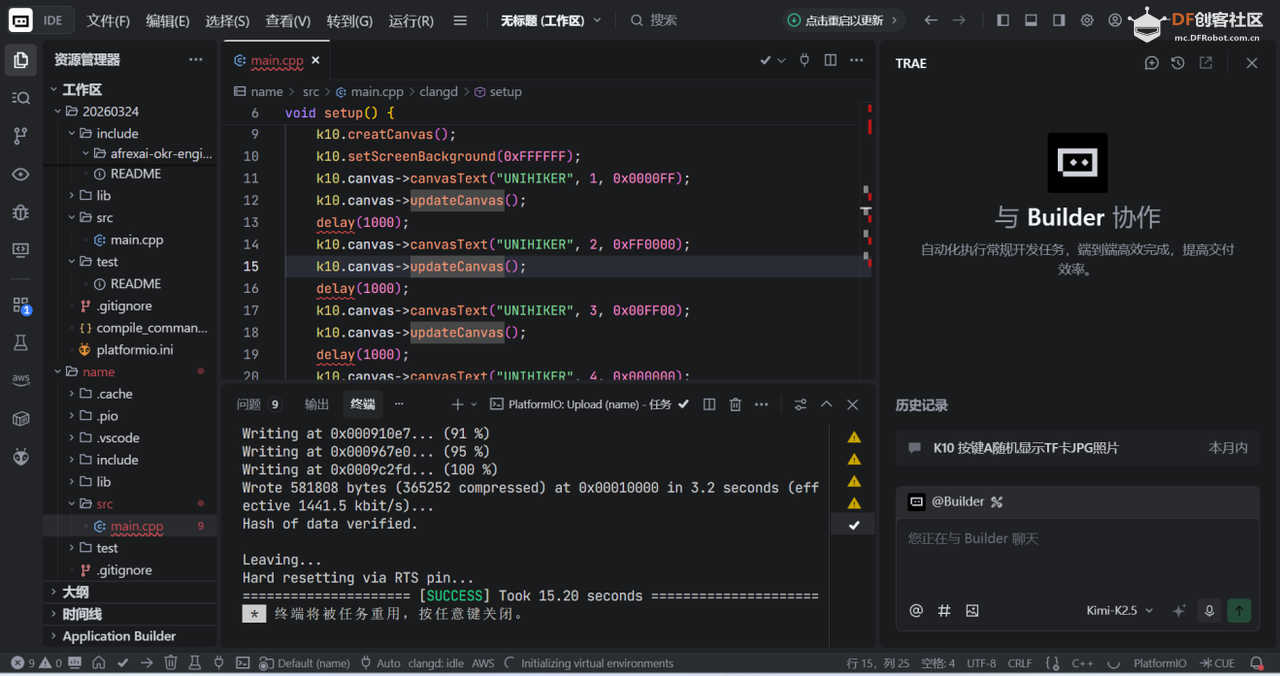Open the Run and Debug panel
The image size is (1280, 676).
21,212
